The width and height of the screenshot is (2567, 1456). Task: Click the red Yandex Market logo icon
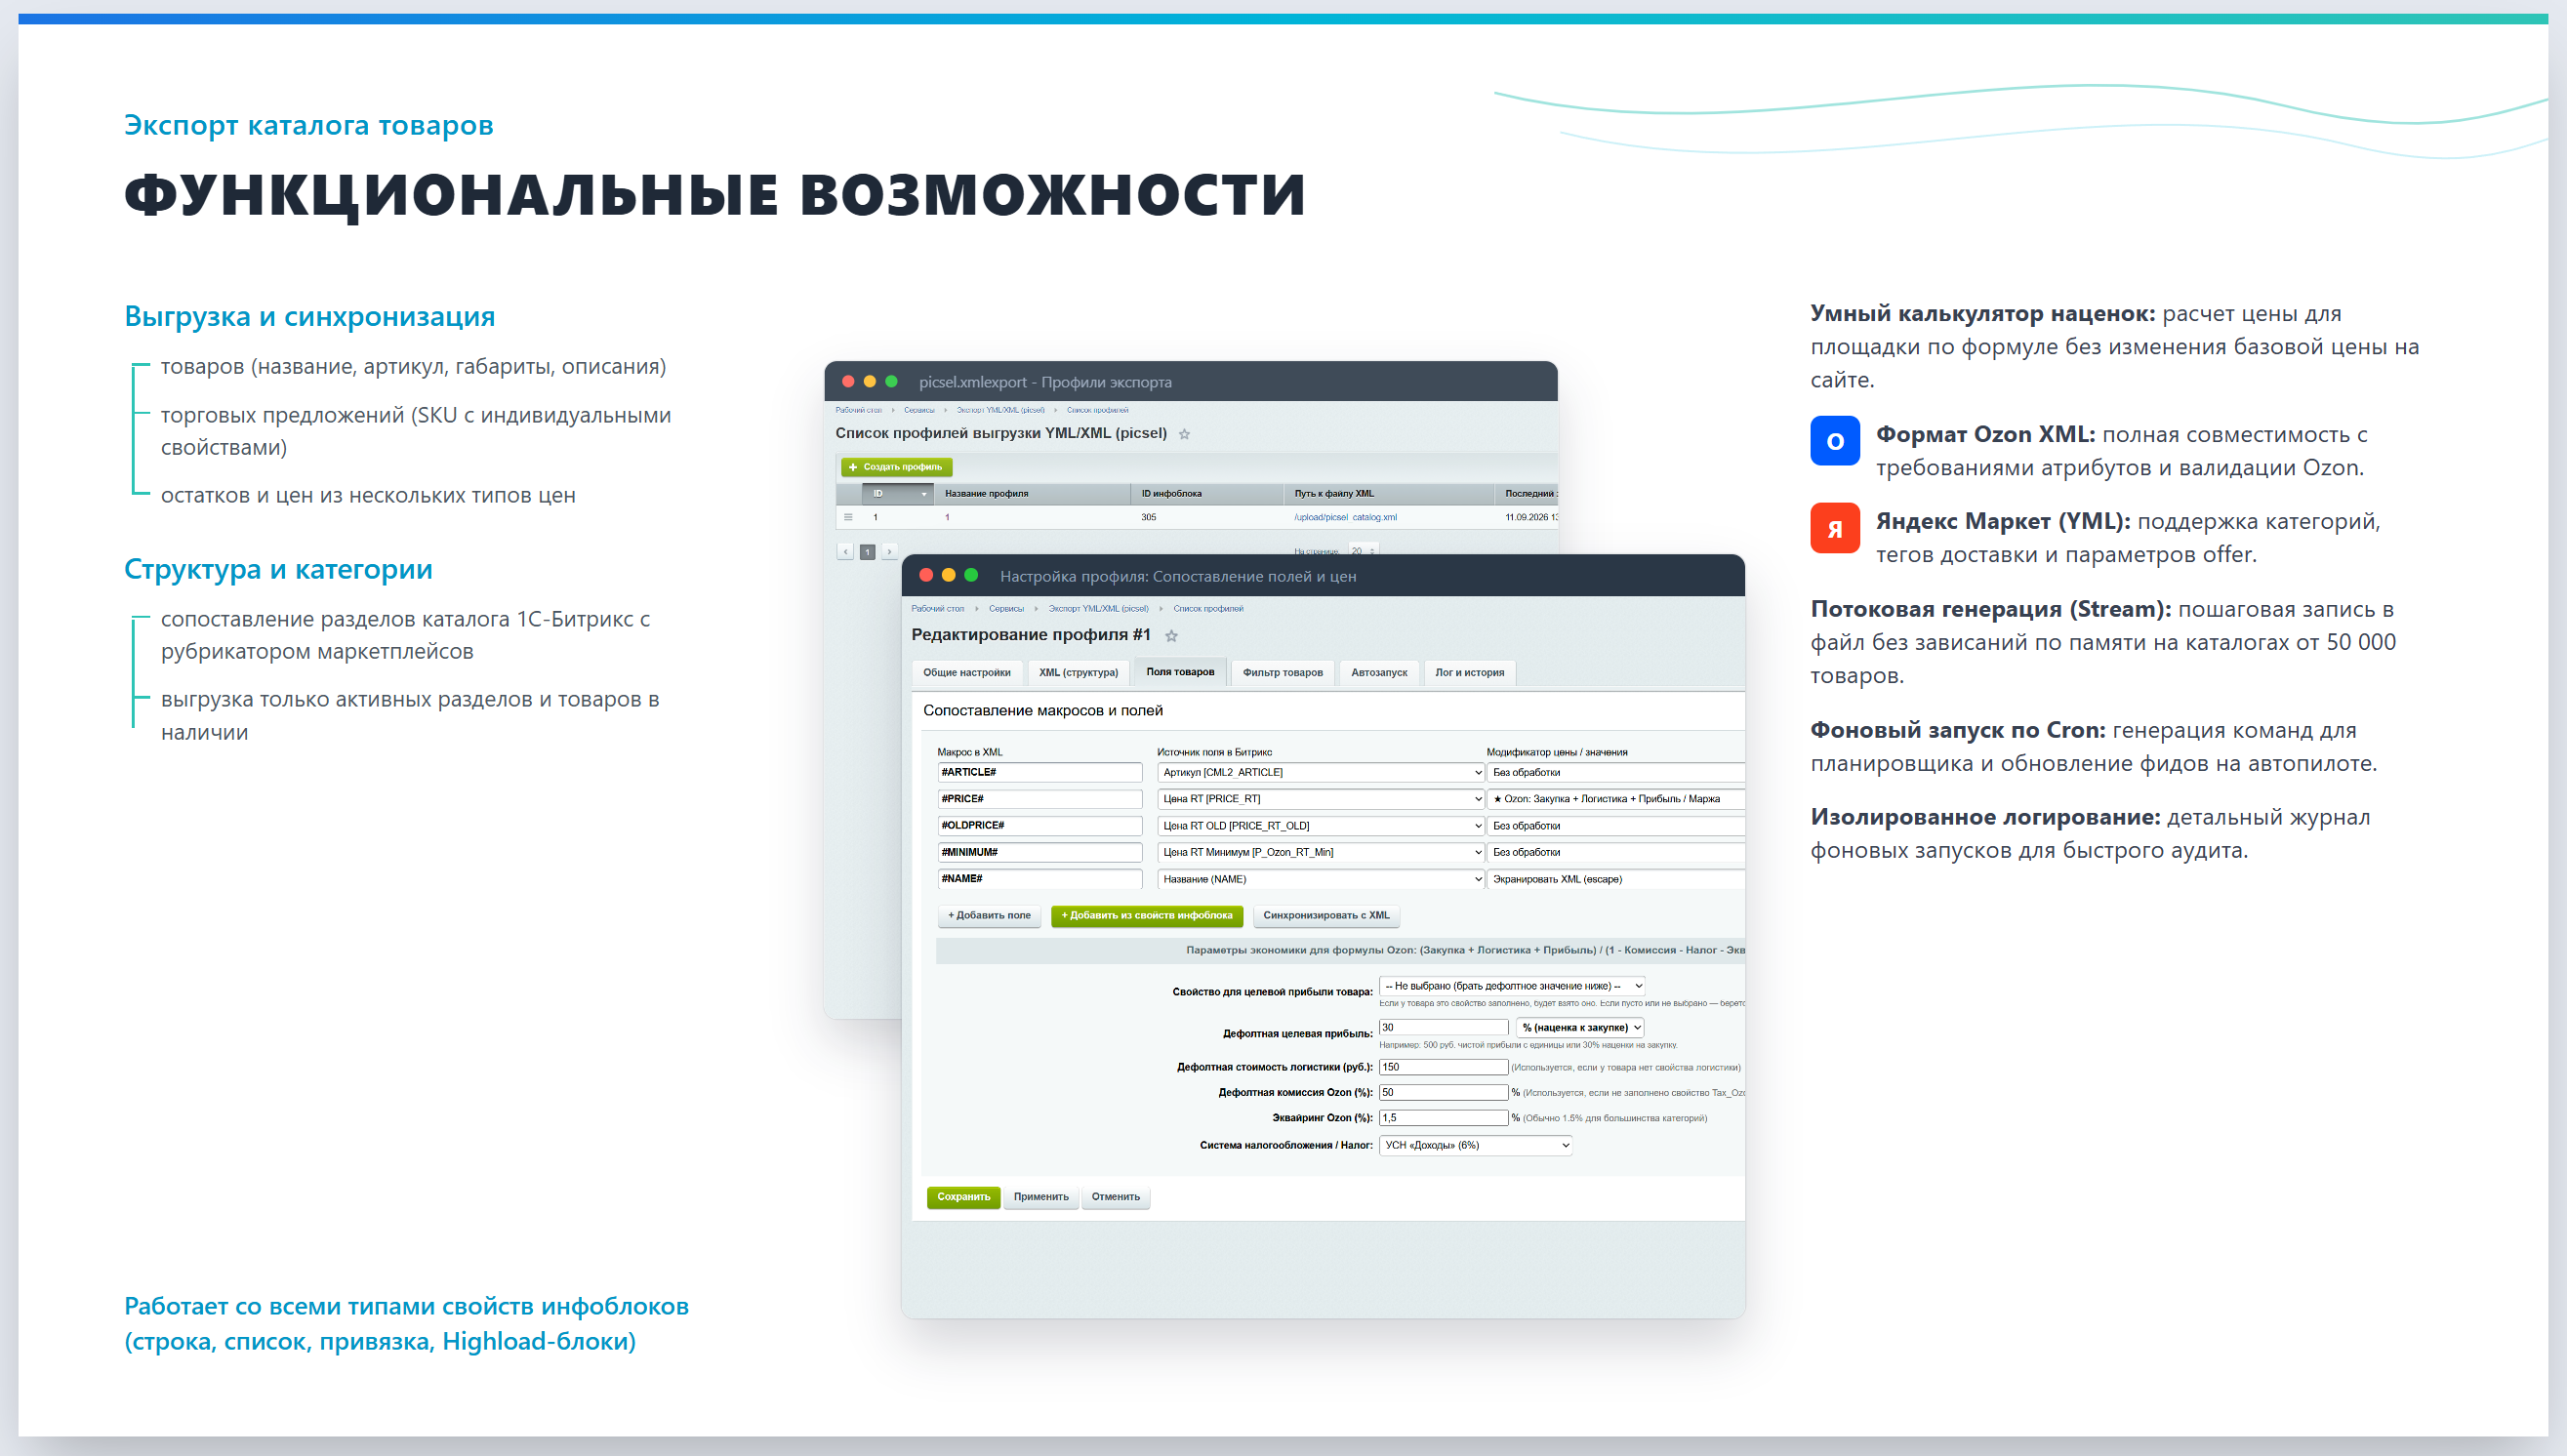pos(1835,528)
